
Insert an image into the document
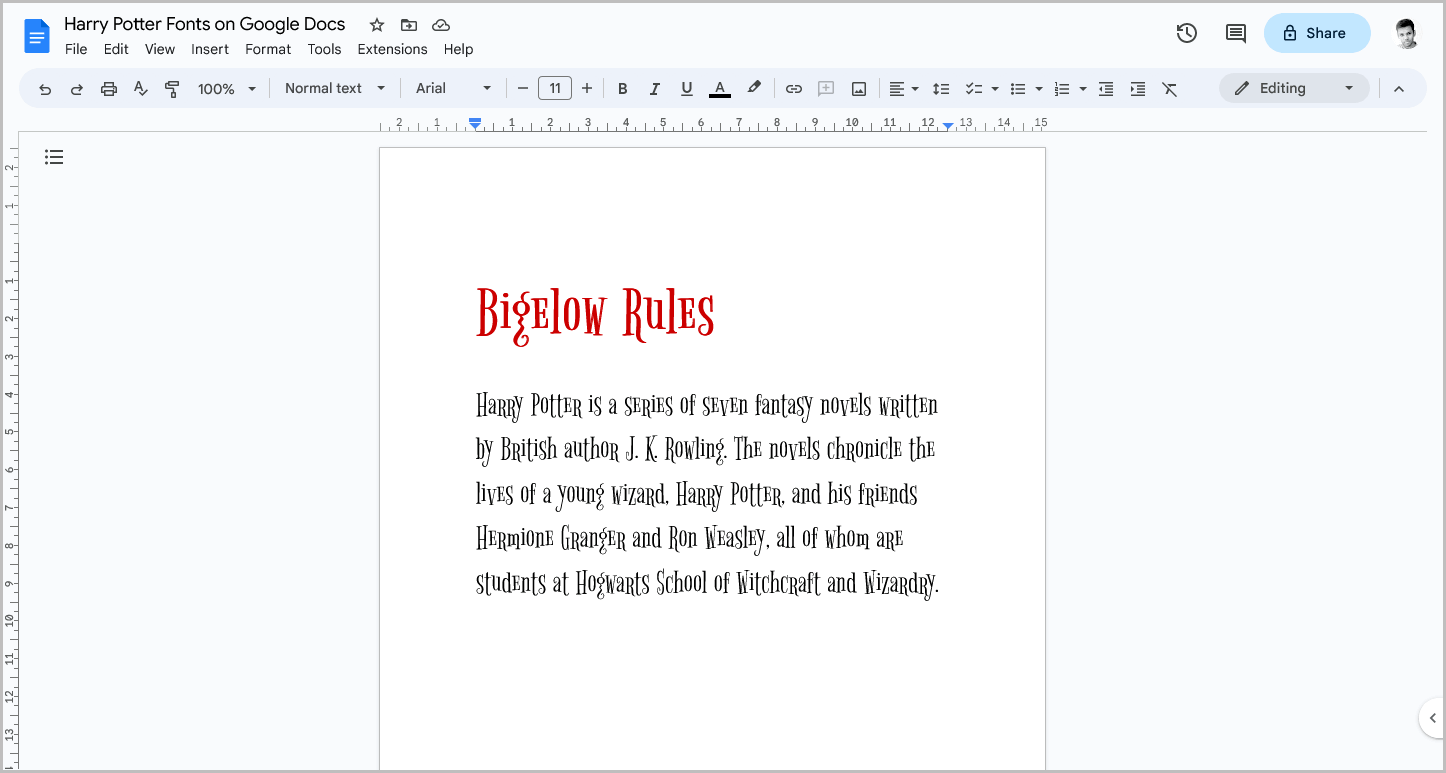tap(858, 88)
